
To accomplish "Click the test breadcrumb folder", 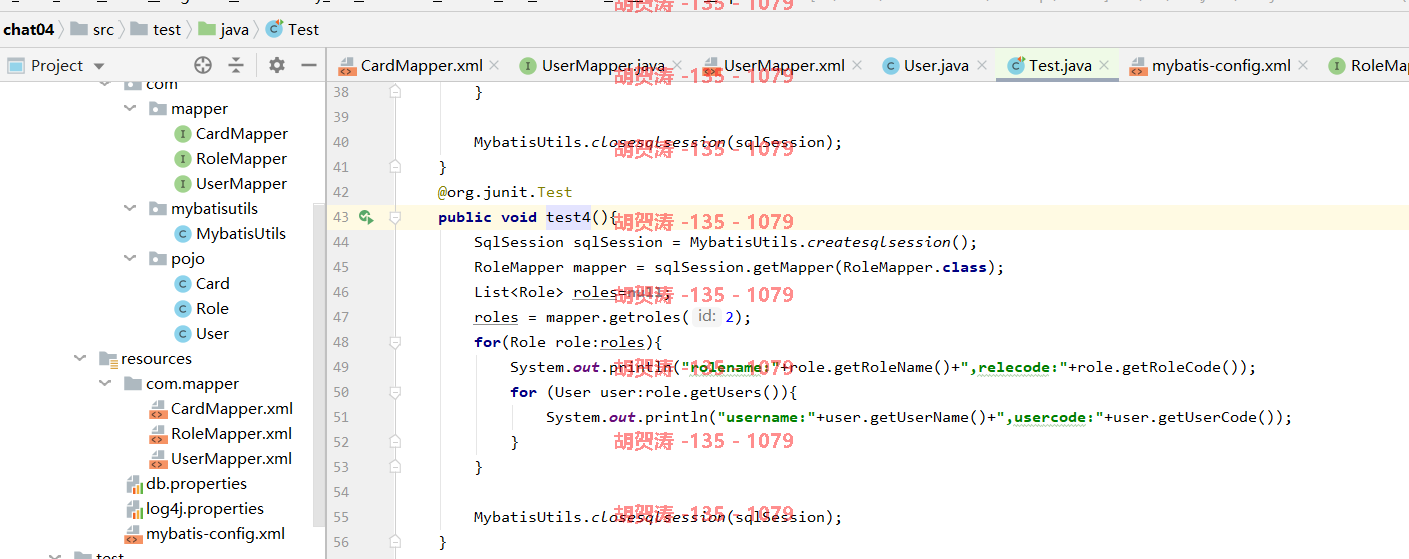I will click(156, 29).
